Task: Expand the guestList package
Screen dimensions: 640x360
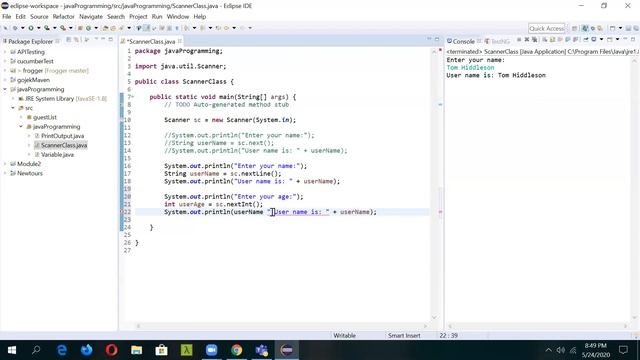Action: 21,117
